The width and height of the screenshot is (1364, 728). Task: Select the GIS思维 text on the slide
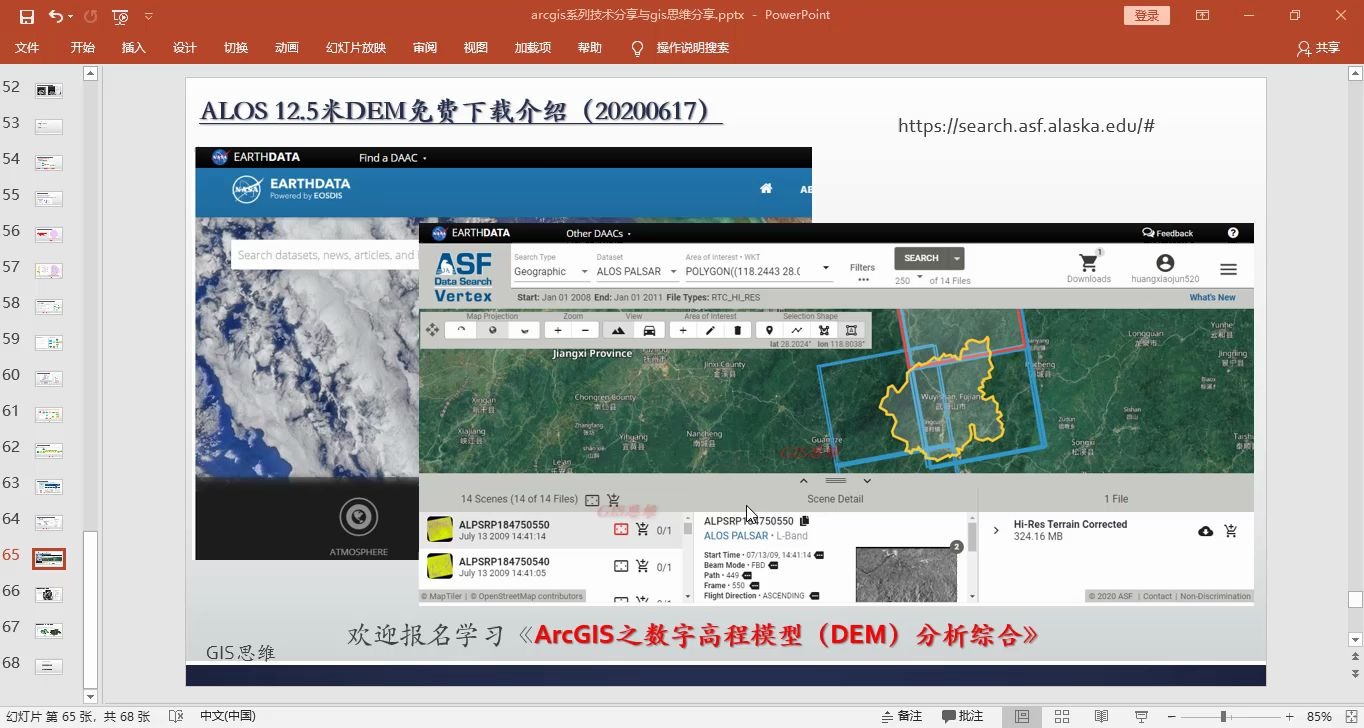coord(240,652)
